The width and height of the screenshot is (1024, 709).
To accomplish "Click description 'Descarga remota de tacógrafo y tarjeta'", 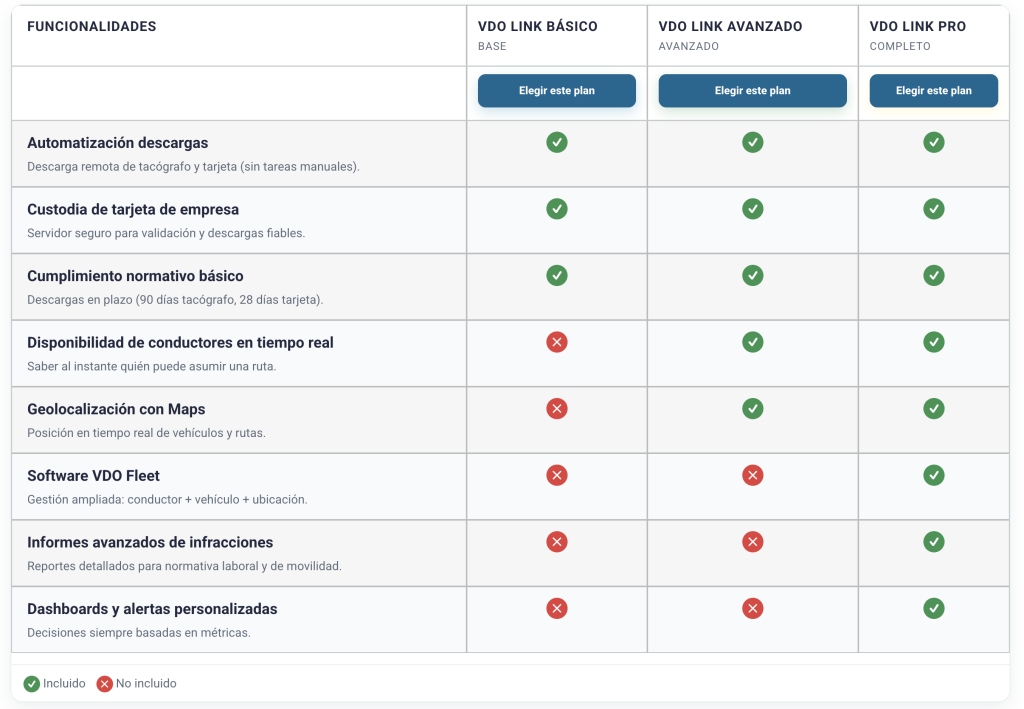I will coord(193,166).
